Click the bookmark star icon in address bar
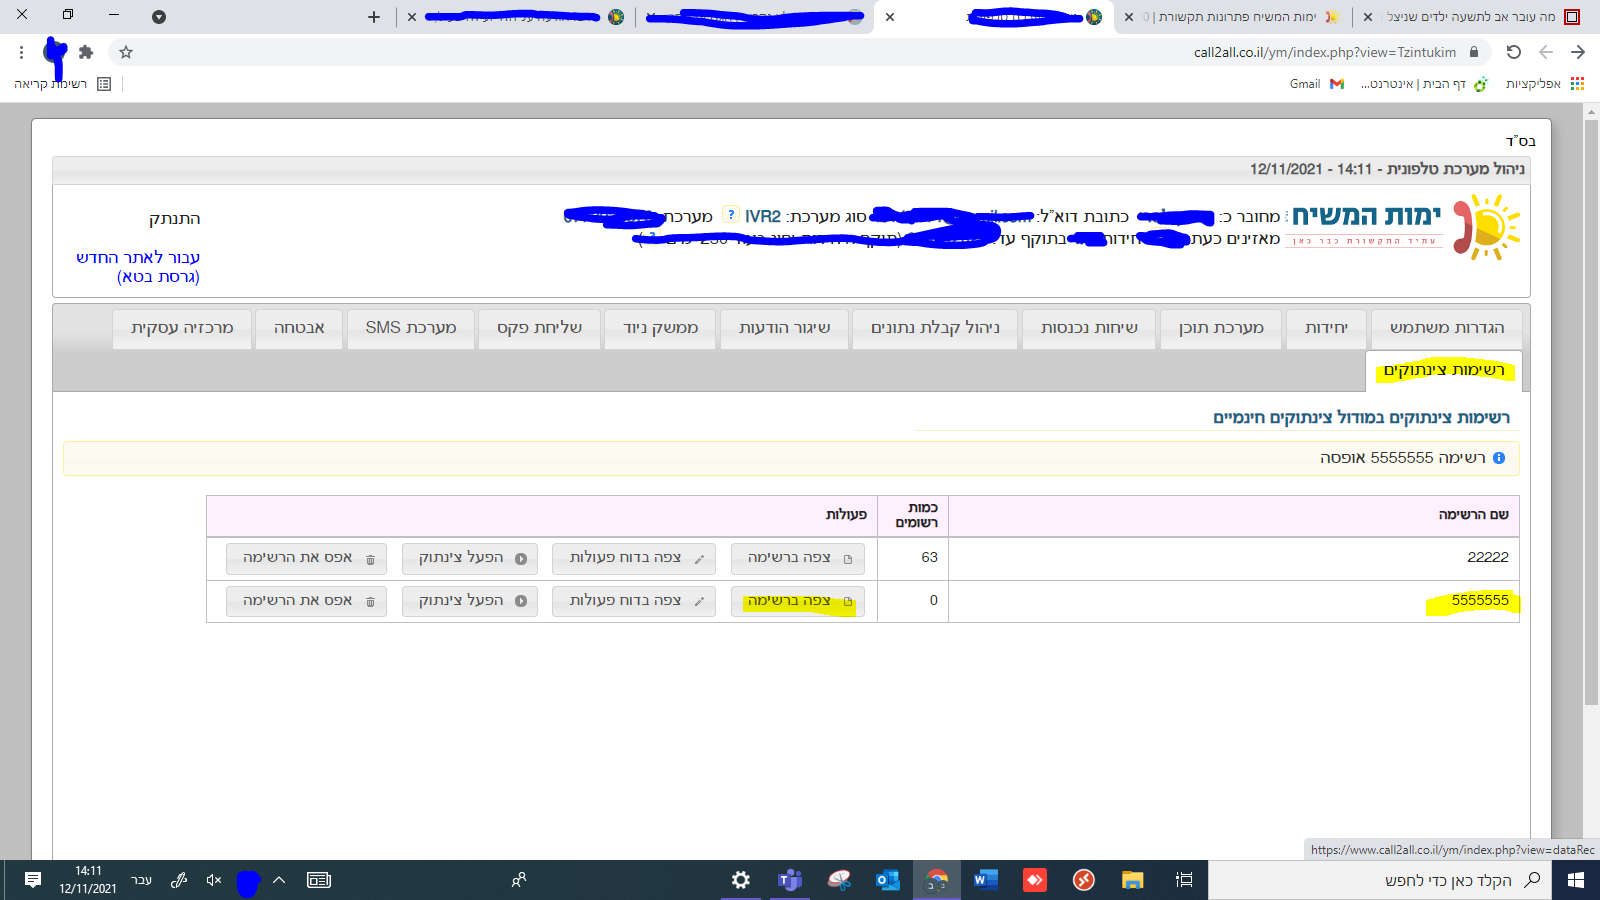 click(126, 52)
